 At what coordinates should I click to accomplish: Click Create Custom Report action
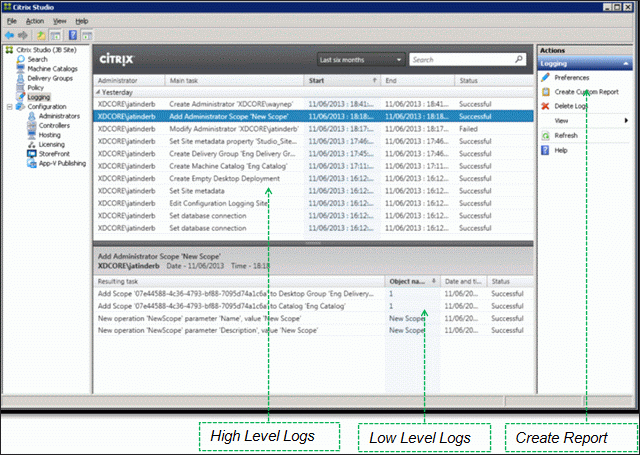[x=587, y=92]
